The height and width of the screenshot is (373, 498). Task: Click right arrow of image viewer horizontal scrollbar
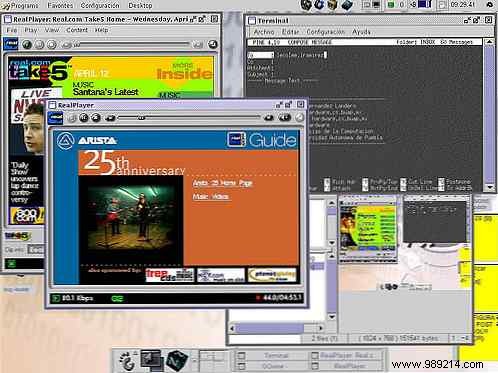click(321, 328)
